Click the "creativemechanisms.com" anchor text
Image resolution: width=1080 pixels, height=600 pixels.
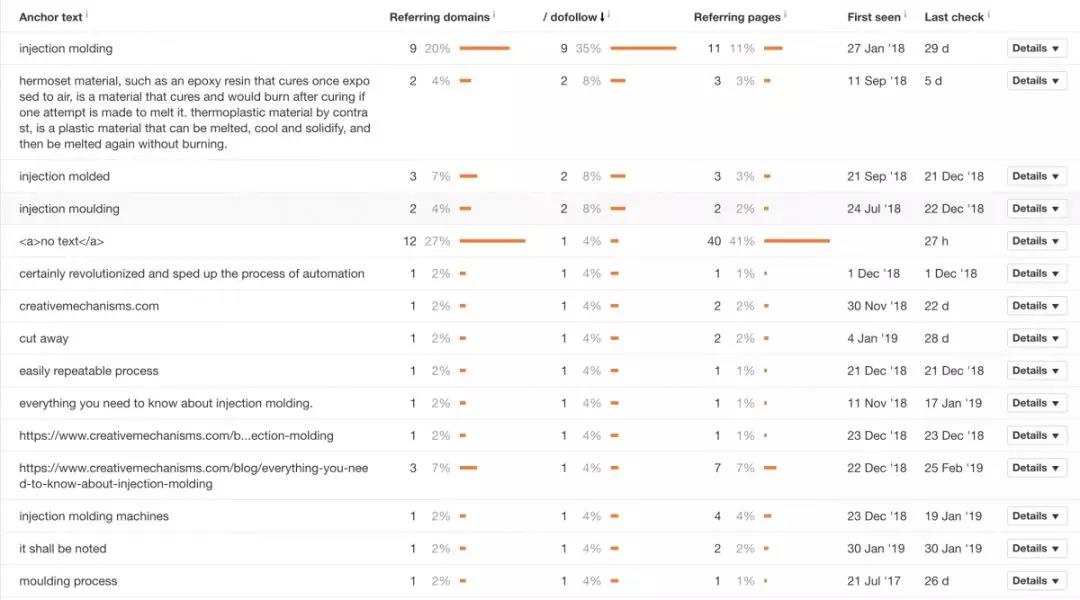pyautogui.click(x=89, y=306)
